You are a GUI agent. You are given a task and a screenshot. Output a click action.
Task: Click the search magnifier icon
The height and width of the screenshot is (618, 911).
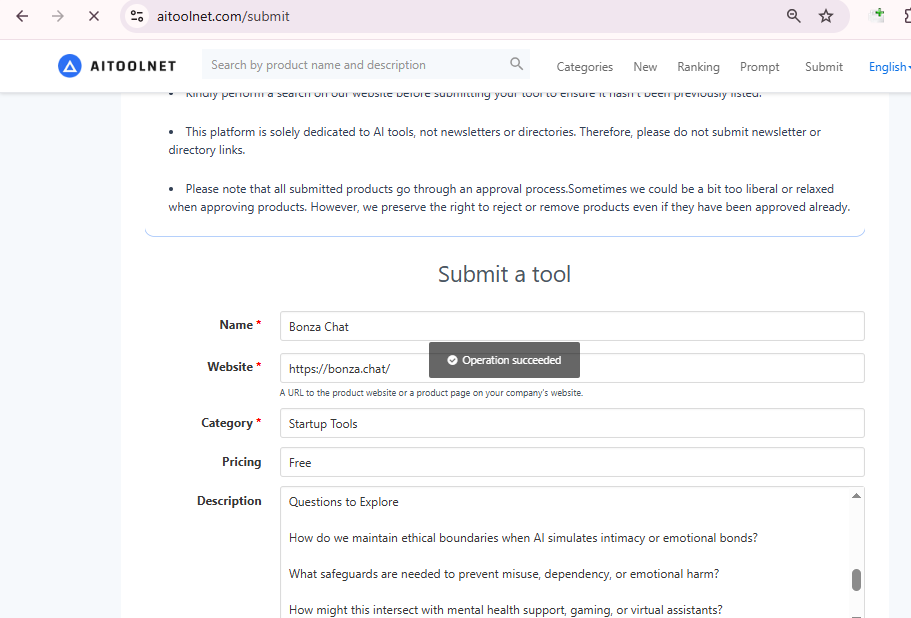point(516,64)
